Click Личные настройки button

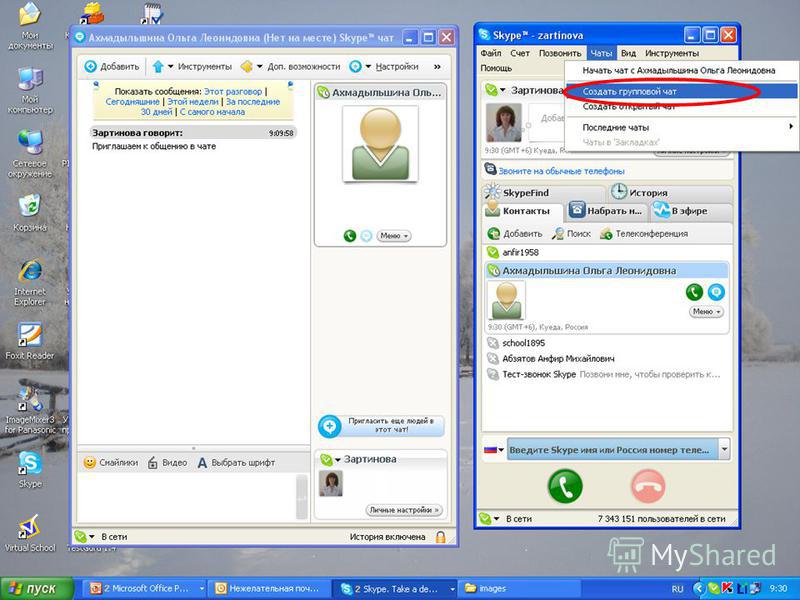[404, 510]
